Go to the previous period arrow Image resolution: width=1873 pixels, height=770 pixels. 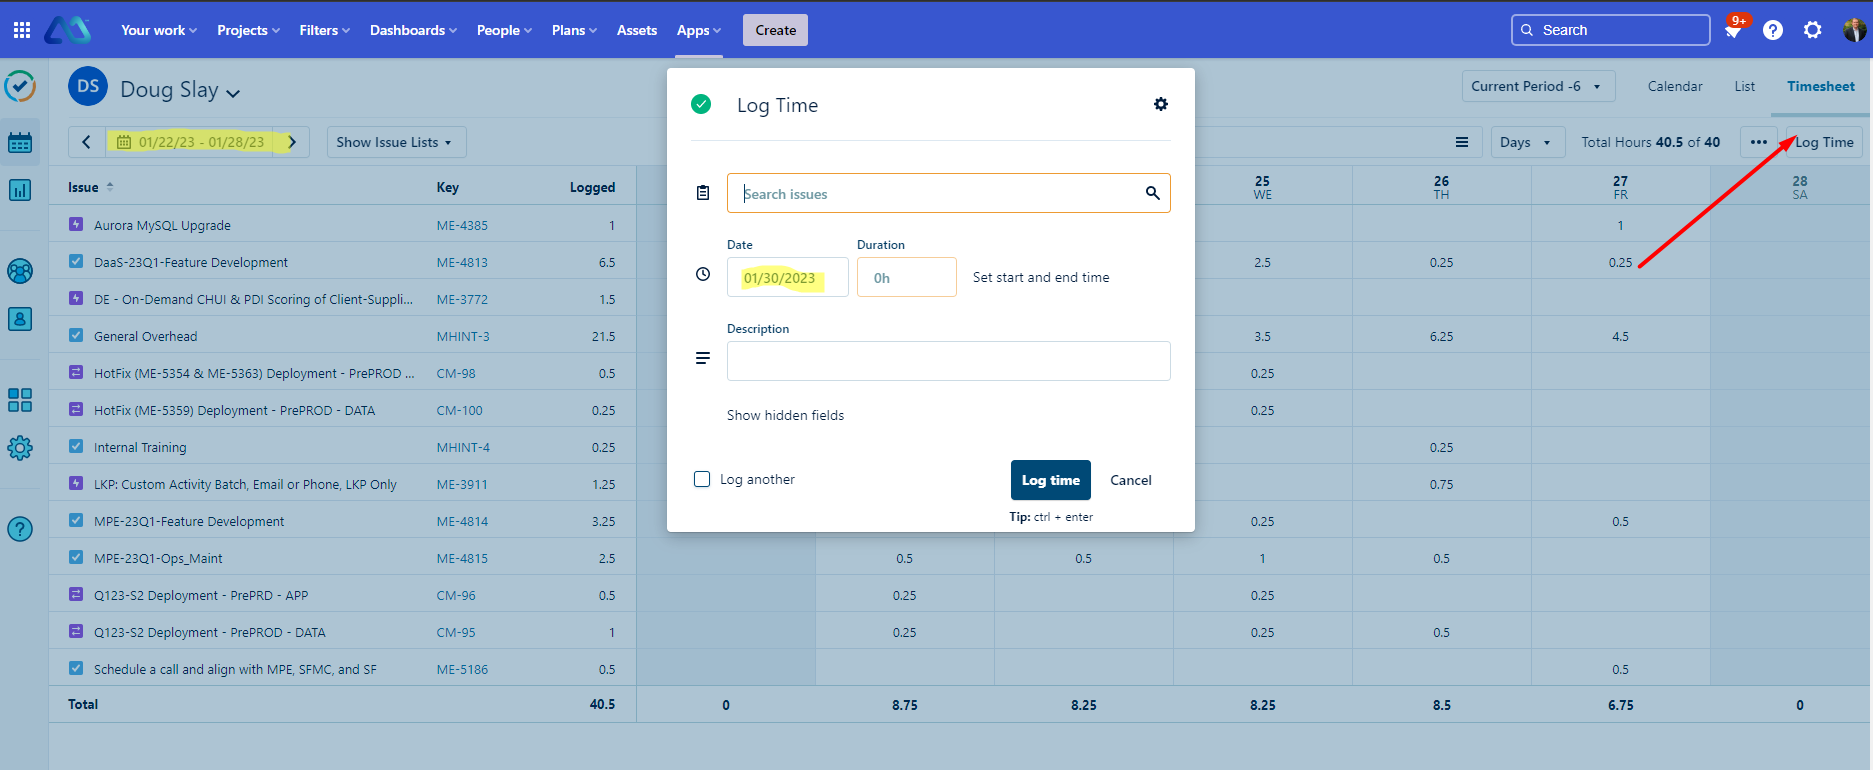(86, 142)
